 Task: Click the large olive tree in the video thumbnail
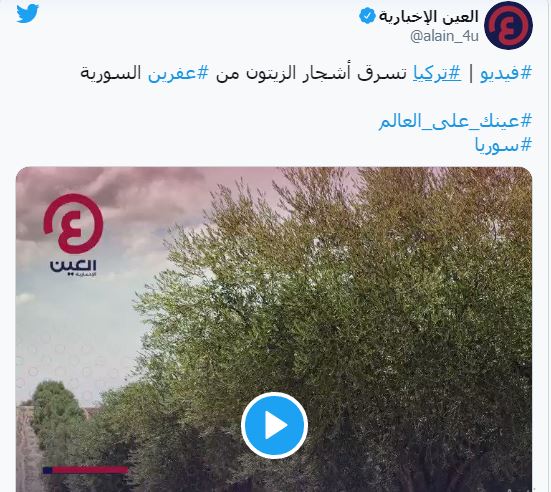pos(351,299)
